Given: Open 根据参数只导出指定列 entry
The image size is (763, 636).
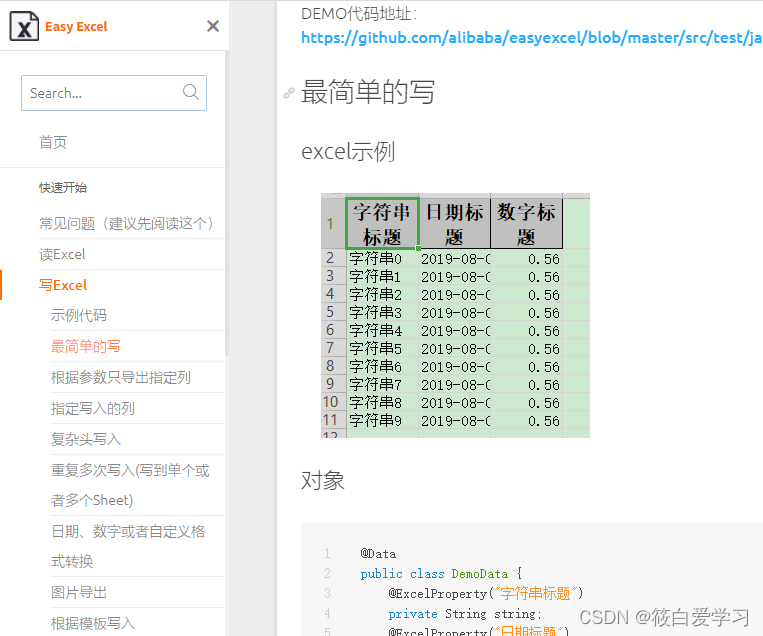Looking at the screenshot, I should coord(121,378).
